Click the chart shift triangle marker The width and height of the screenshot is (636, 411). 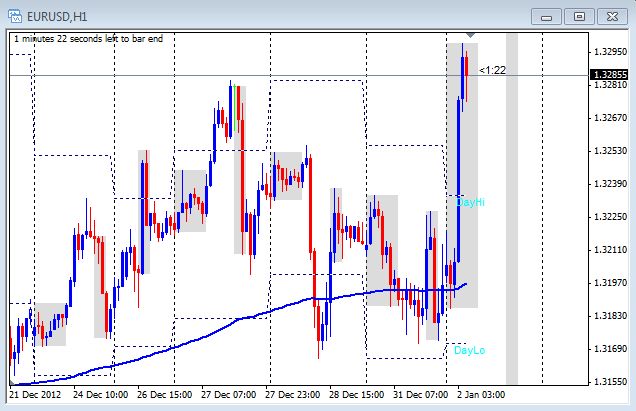coord(470,36)
